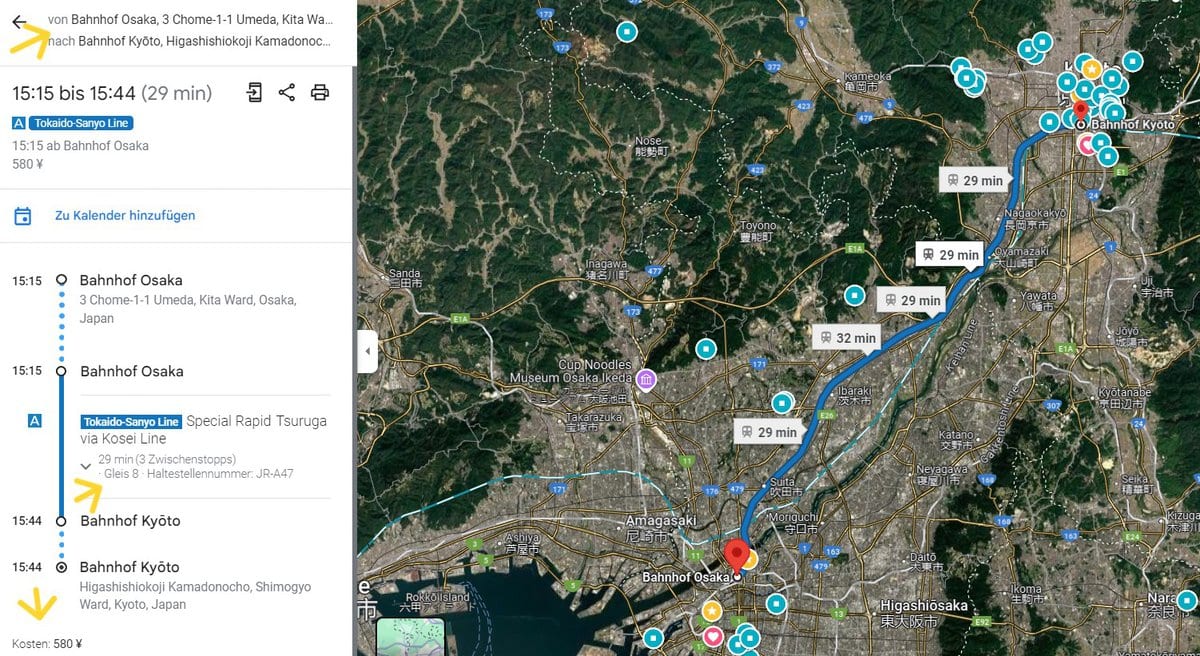Viewport: 1200px width, 656px height.
Task: Select the 29 min label near Suita
Action: [x=767, y=432]
